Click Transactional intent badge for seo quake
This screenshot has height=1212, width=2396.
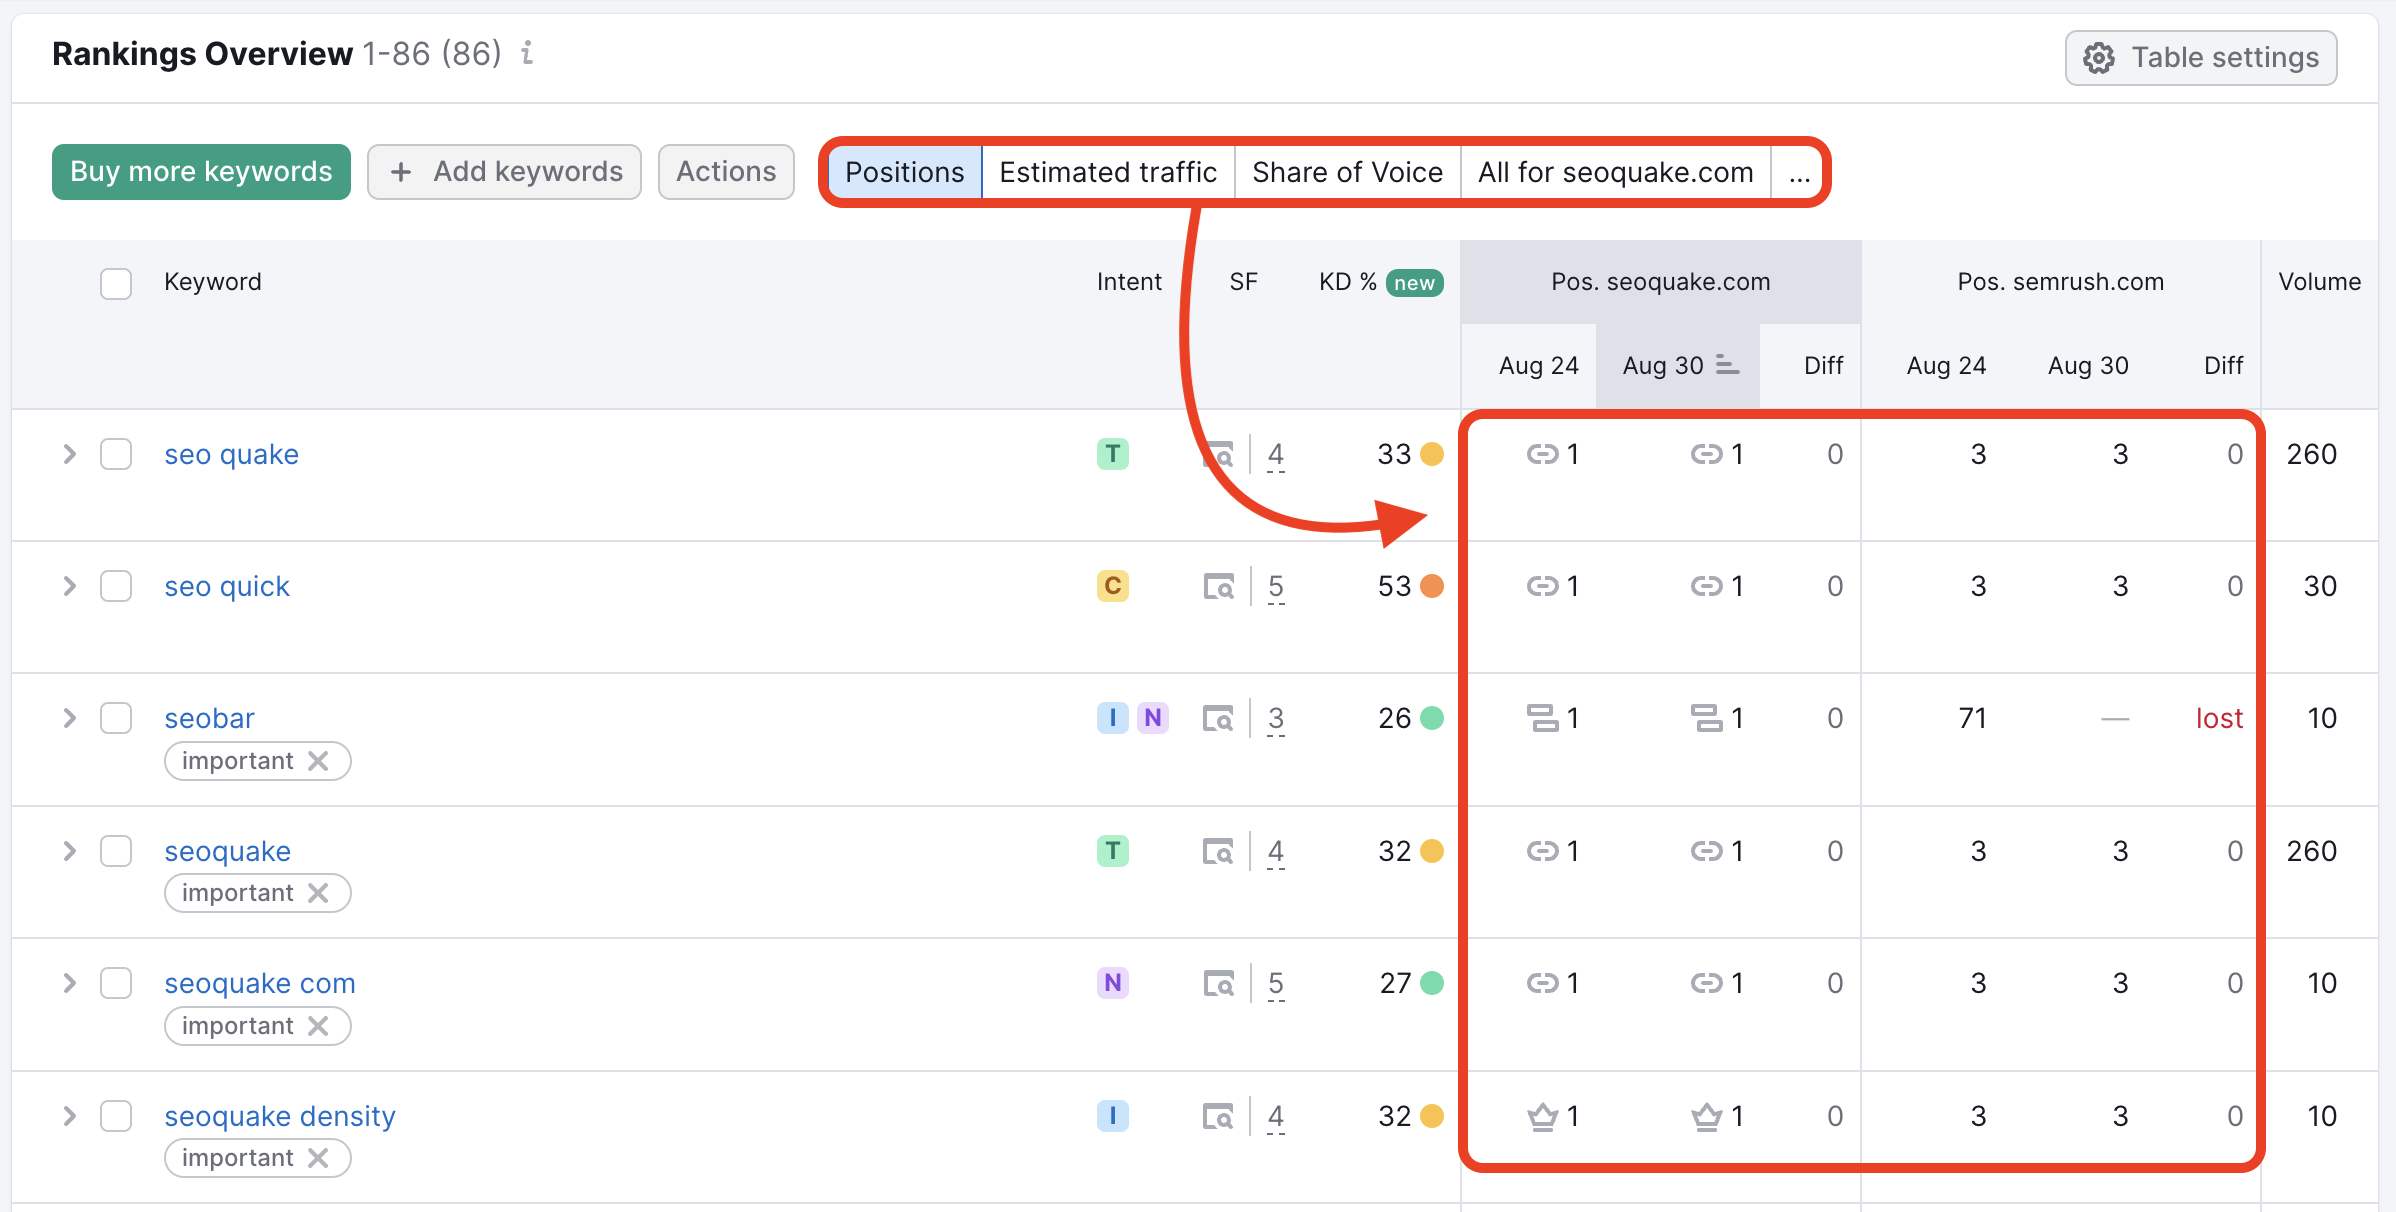tap(1113, 454)
